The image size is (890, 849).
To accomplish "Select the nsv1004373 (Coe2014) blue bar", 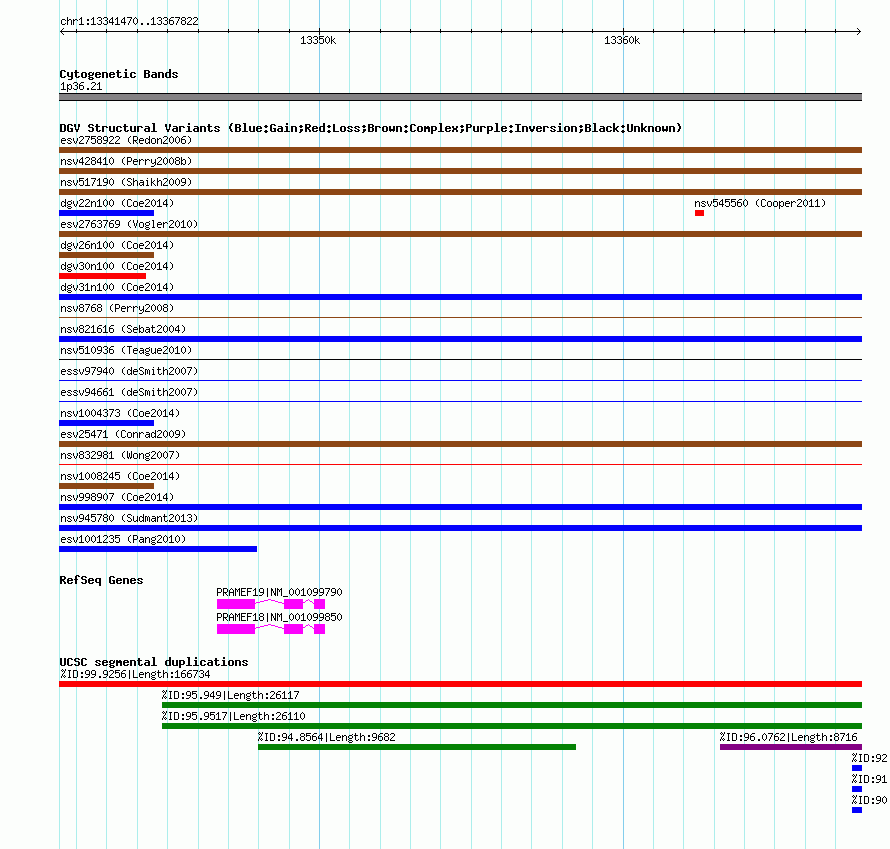I will click(x=106, y=423).
